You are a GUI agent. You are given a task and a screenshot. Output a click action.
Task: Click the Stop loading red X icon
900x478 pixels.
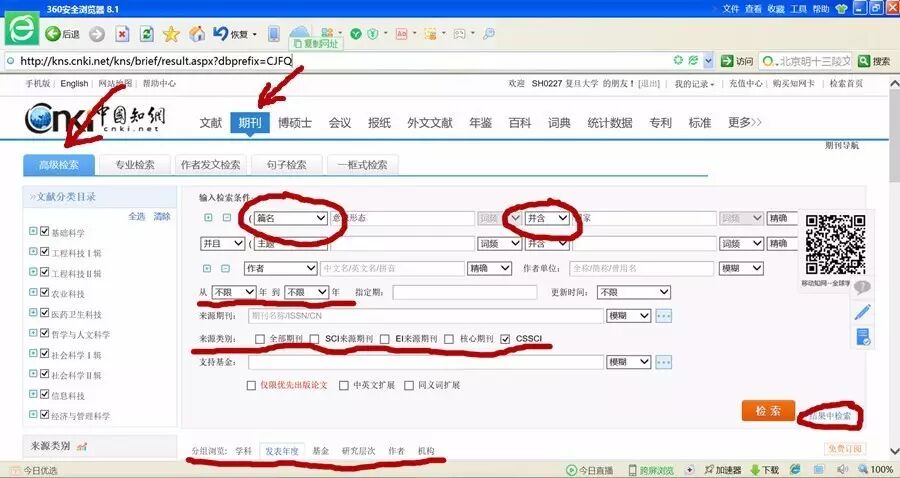pyautogui.click(x=122, y=34)
